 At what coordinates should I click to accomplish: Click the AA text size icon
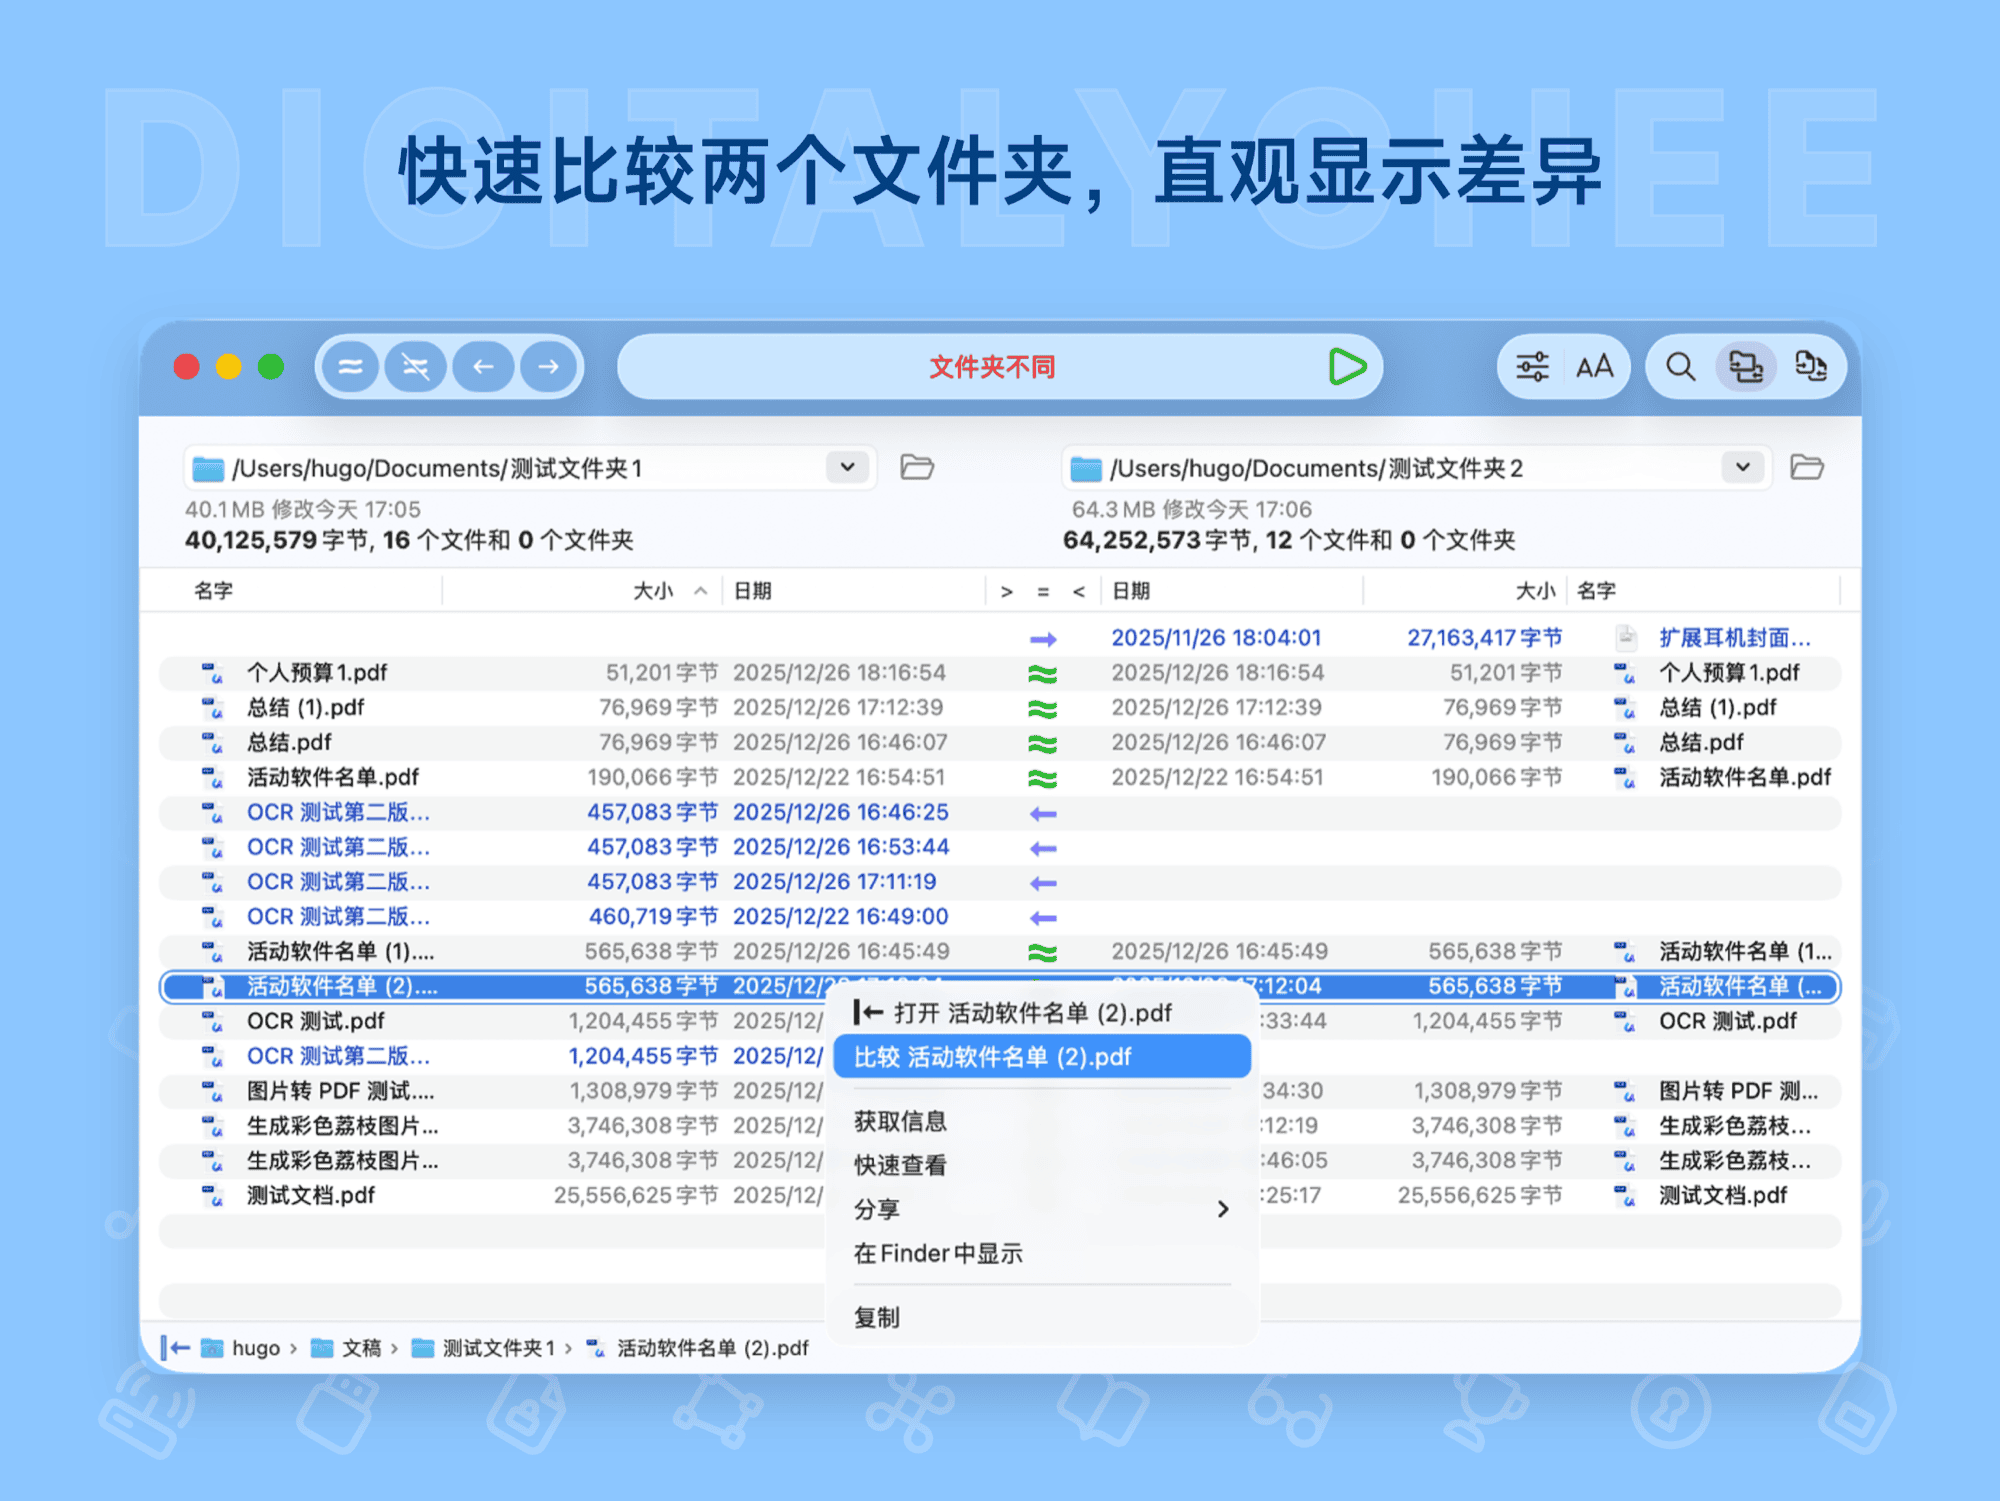(x=1594, y=367)
